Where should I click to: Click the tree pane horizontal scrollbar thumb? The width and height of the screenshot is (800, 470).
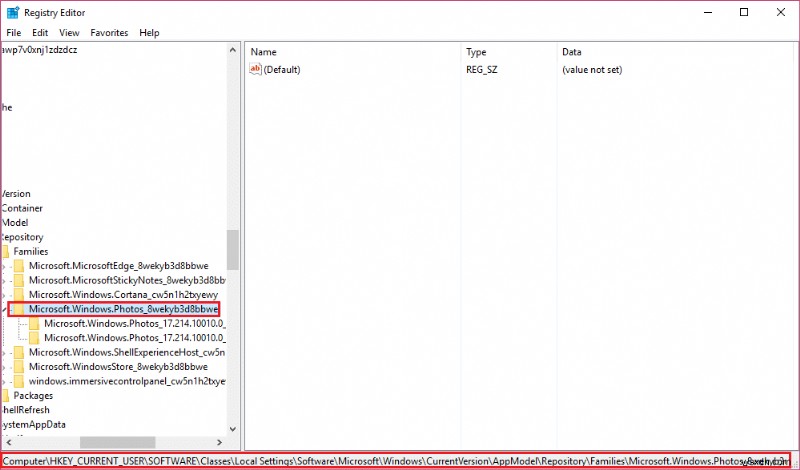pyautogui.click(x=117, y=442)
